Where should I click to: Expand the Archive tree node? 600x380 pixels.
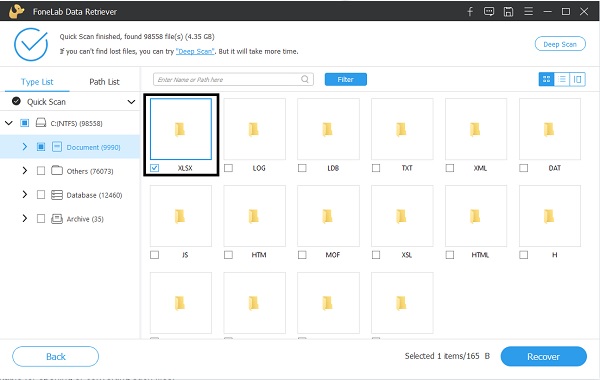point(24,219)
